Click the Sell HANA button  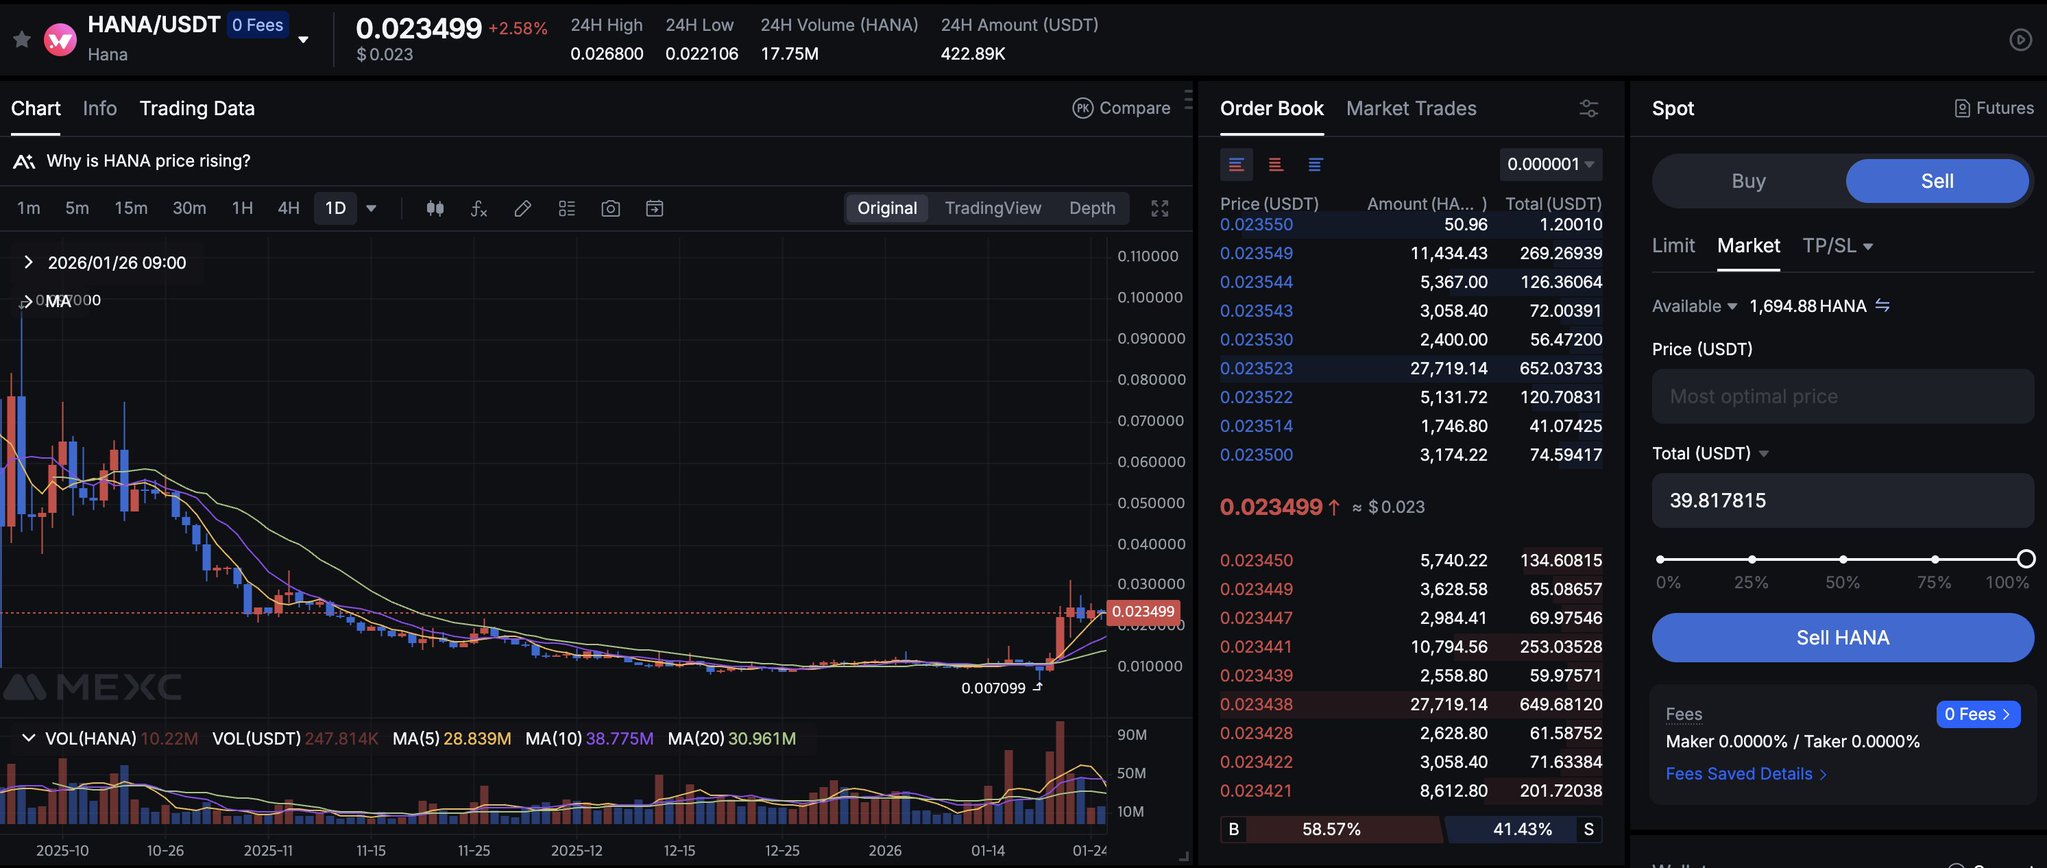[x=1842, y=637]
